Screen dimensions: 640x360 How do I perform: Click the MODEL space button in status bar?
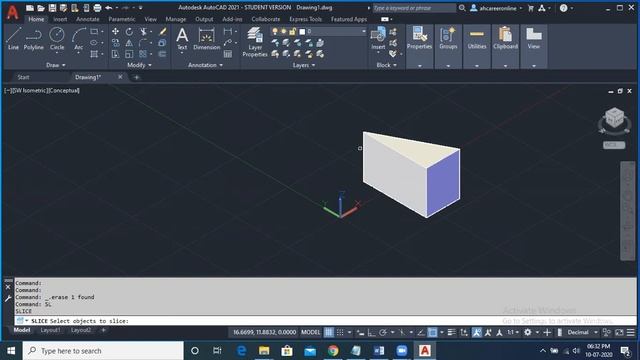pyautogui.click(x=310, y=332)
